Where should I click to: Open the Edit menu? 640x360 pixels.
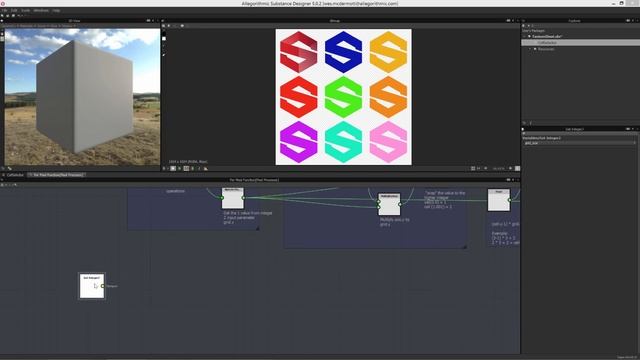[14, 10]
